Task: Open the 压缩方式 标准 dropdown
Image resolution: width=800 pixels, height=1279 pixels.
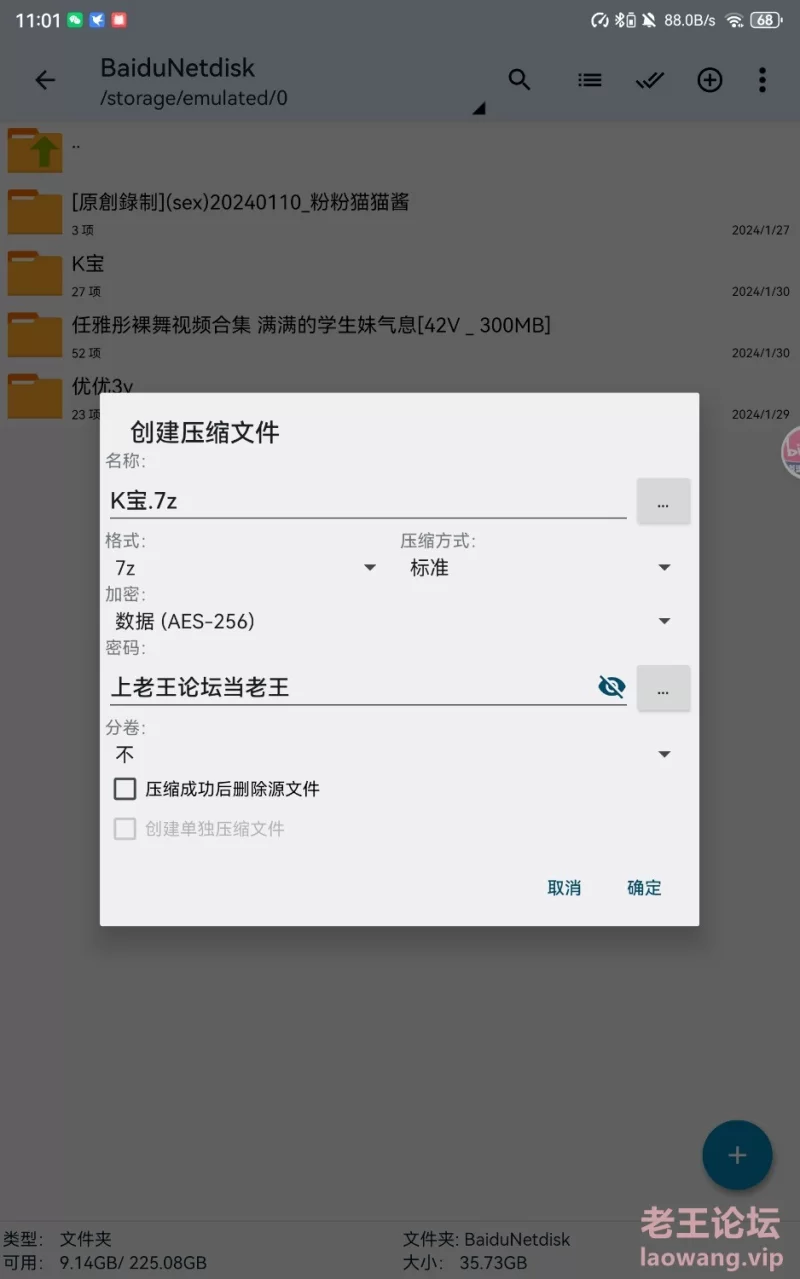Action: tap(540, 567)
